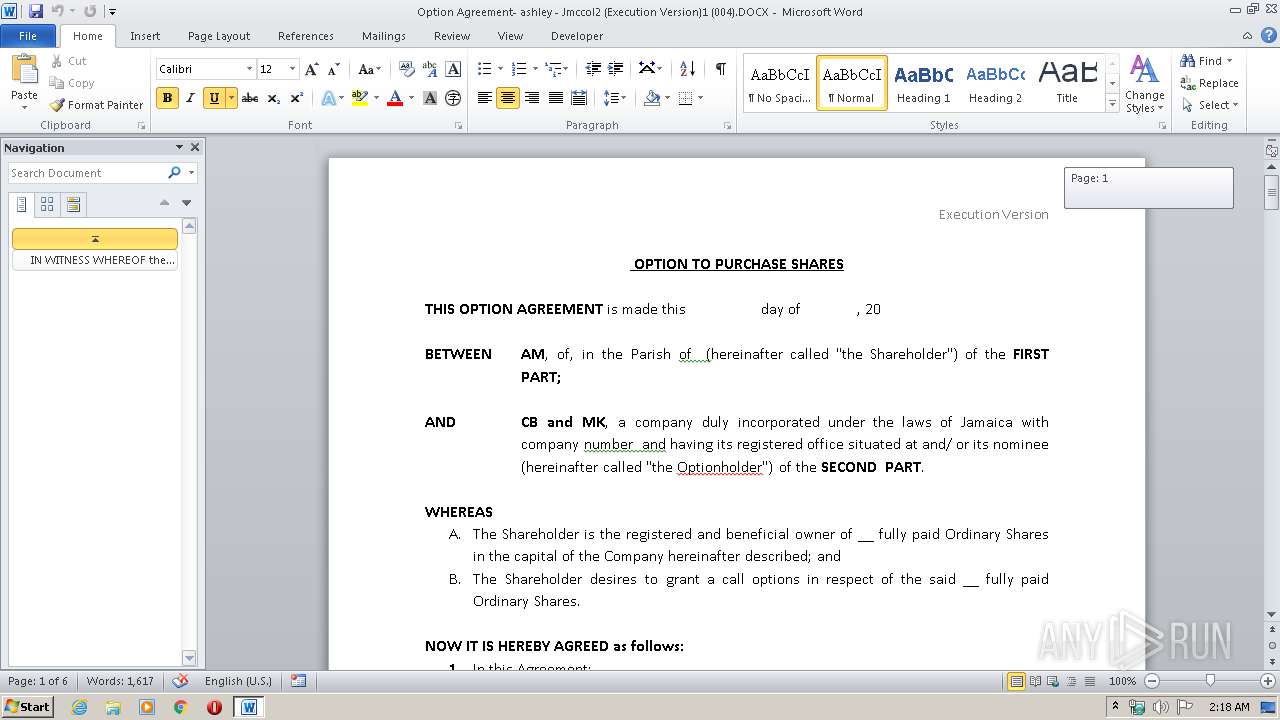Viewport: 1280px width, 720px height.
Task: Click the Search Document field
Action: (86, 173)
